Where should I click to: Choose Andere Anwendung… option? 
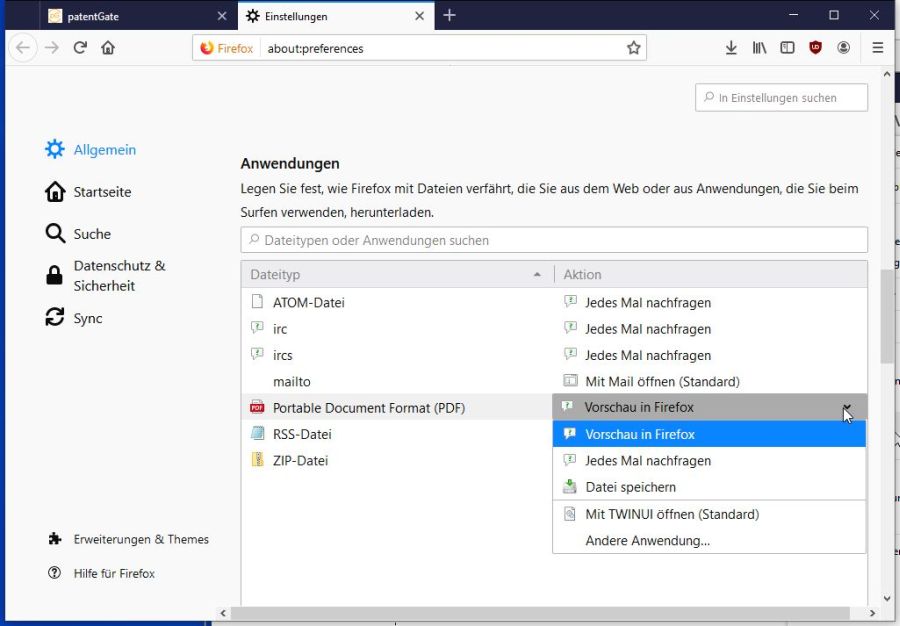point(709,541)
